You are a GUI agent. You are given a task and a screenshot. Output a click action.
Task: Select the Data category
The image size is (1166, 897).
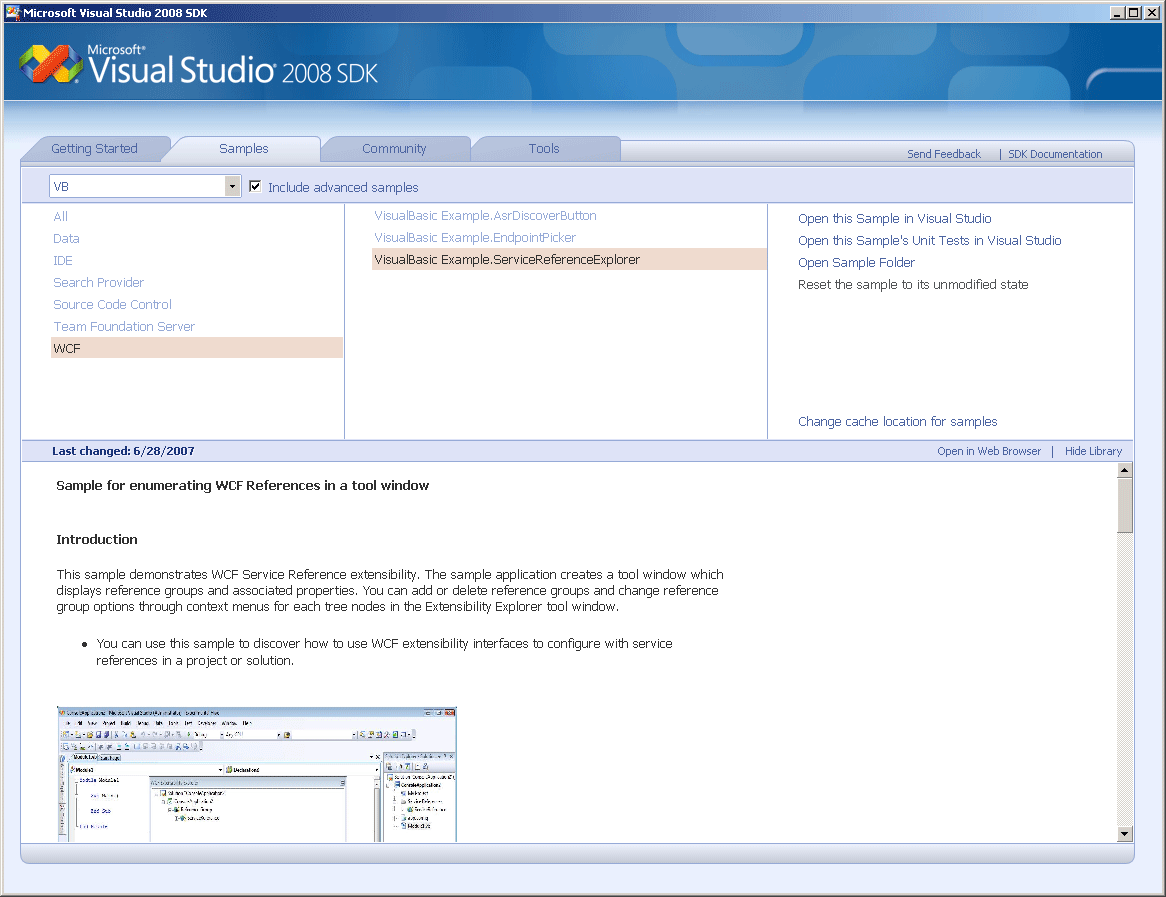point(66,239)
